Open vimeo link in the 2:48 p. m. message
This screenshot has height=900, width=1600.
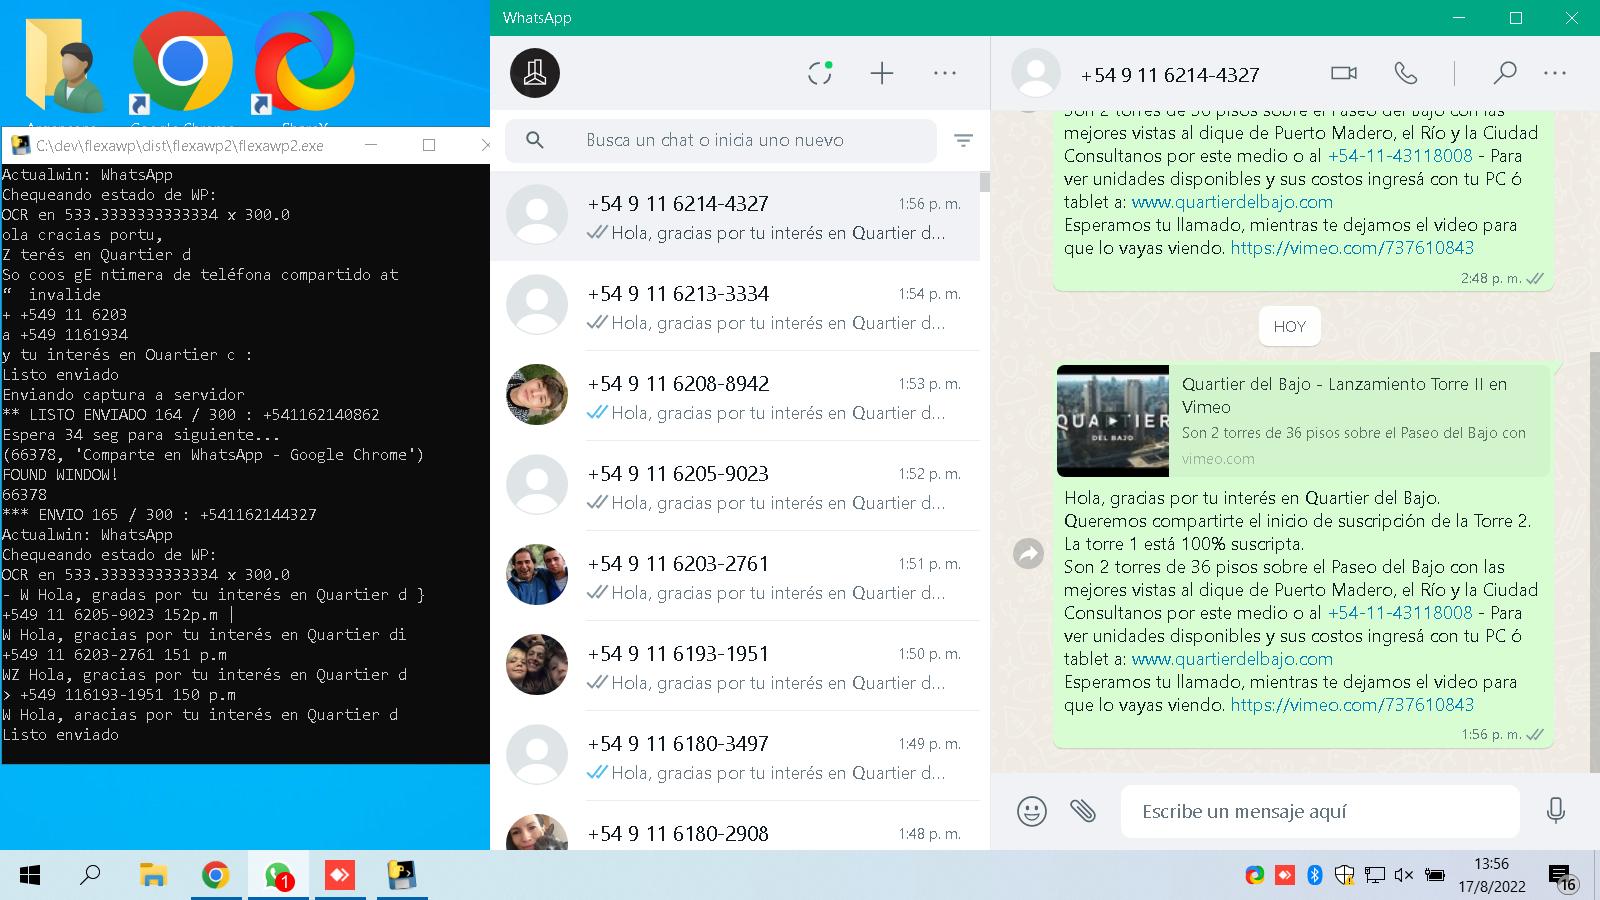(x=1352, y=248)
